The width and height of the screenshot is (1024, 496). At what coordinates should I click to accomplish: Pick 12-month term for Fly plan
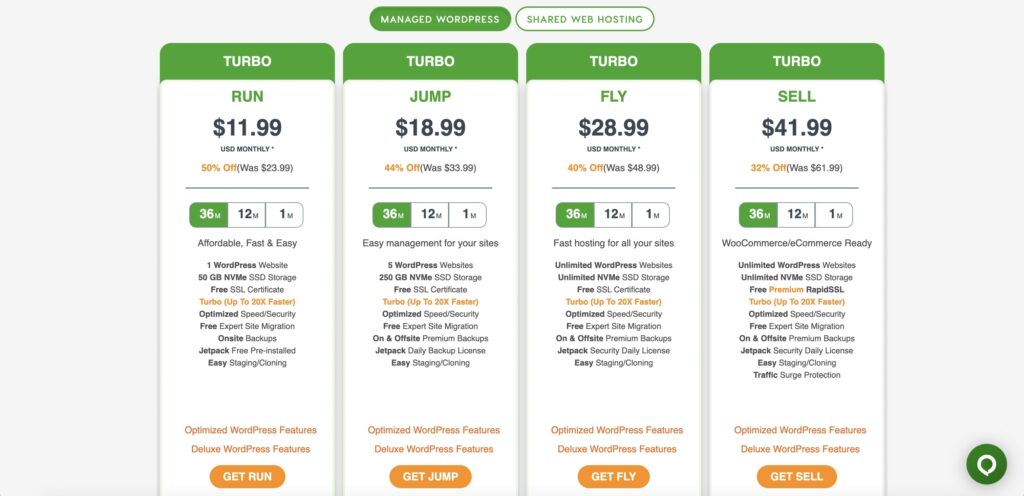tap(613, 215)
